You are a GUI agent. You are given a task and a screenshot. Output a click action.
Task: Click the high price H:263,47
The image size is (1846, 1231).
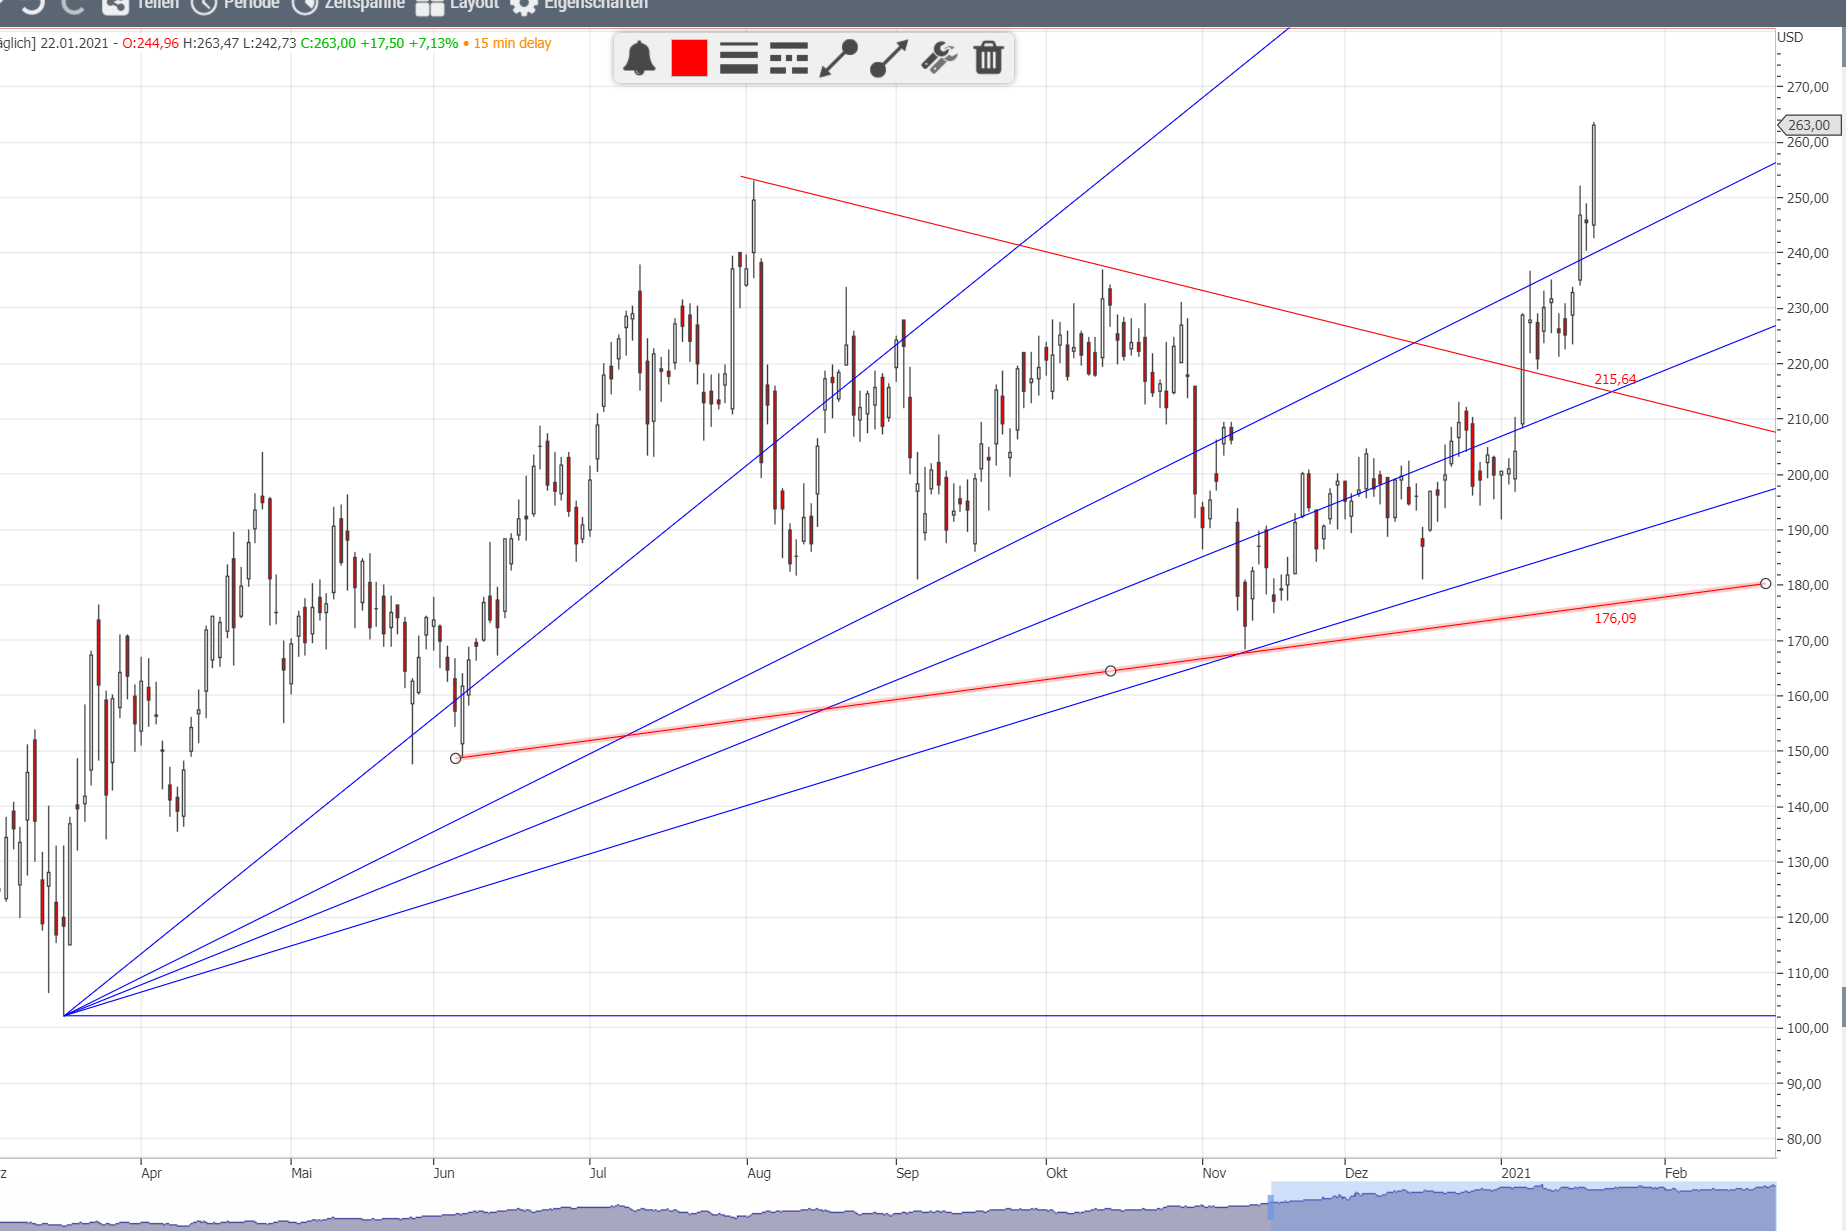coord(211,43)
